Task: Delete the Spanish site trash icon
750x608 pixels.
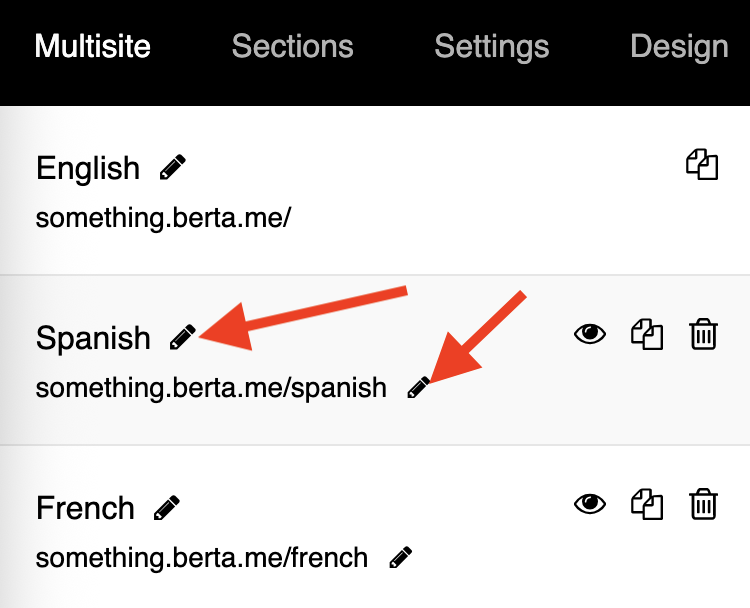Action: tap(703, 334)
